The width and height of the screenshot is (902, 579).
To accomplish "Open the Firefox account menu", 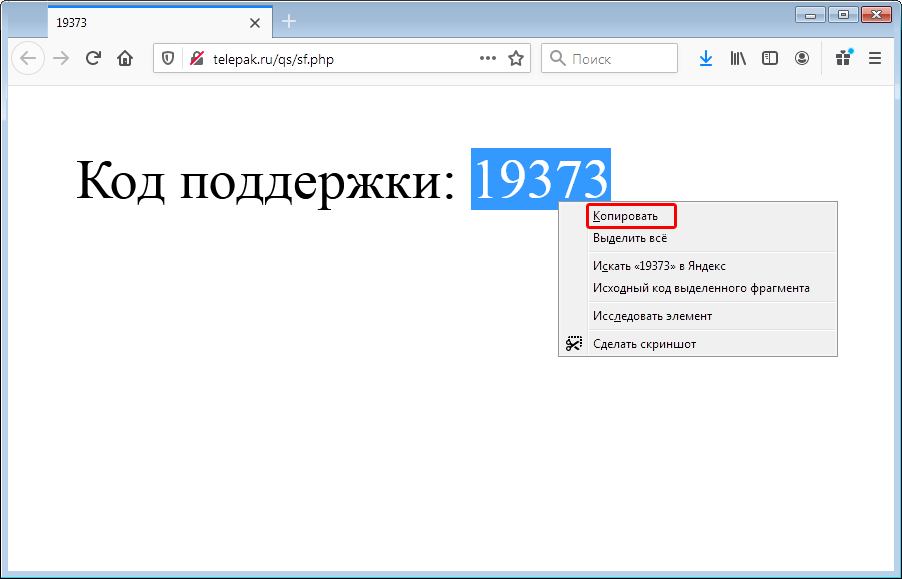I will pos(802,58).
